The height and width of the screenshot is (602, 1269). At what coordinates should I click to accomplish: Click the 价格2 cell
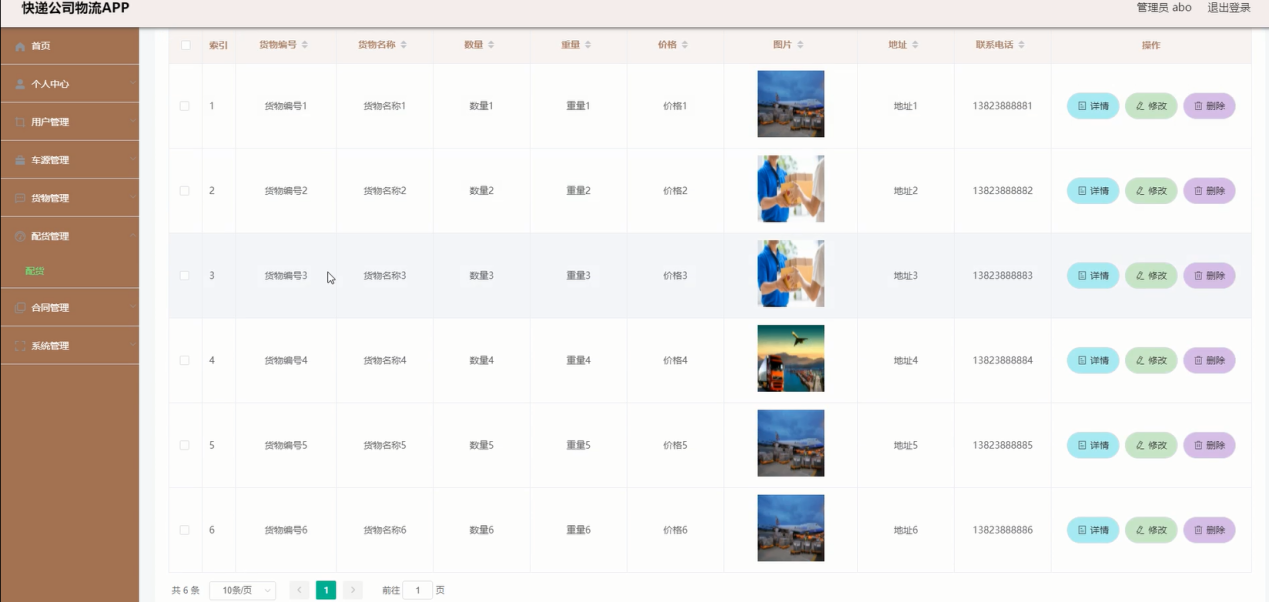[x=676, y=191]
